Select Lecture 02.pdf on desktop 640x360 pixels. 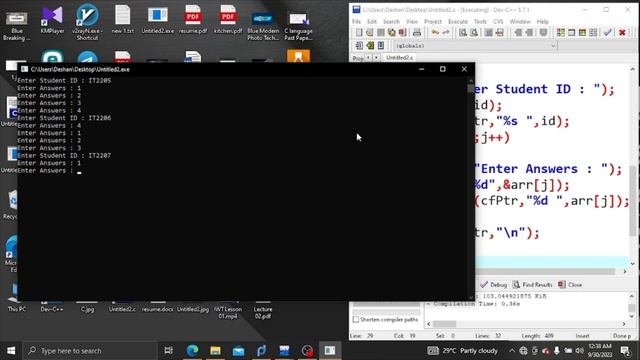(263, 312)
